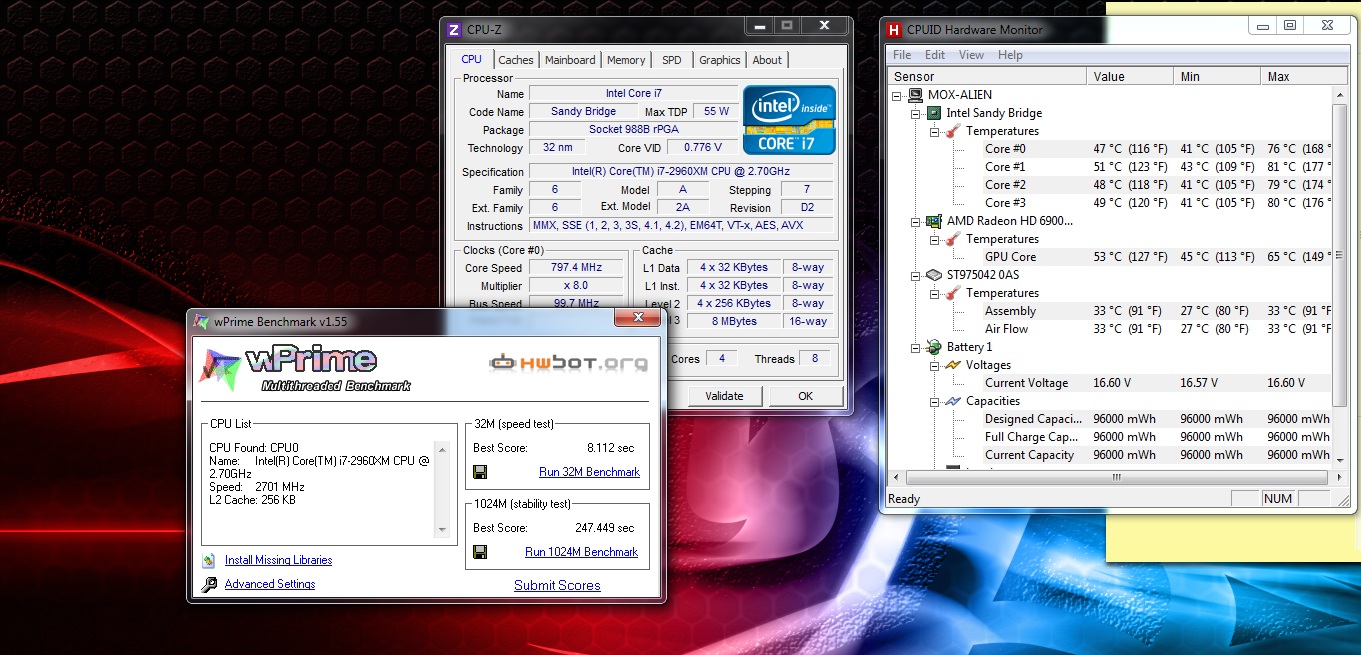Screen dimensions: 1361x655
Task: Collapse the Capacities node
Action: 934,401
